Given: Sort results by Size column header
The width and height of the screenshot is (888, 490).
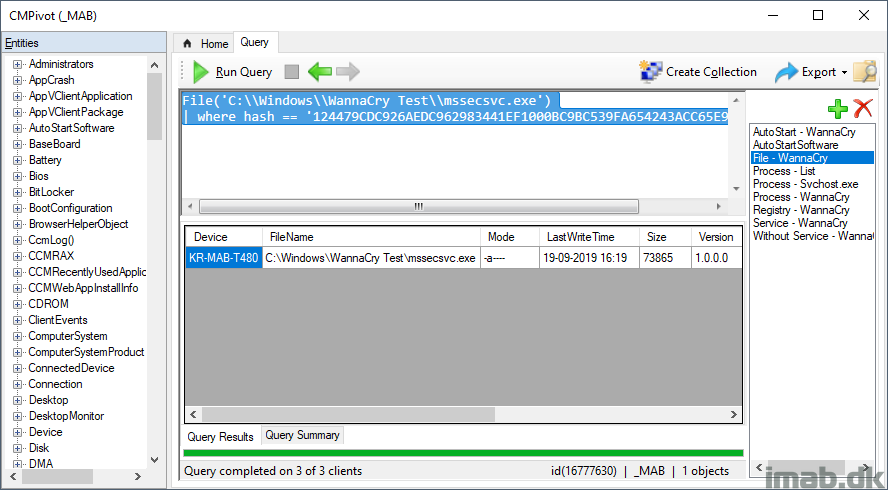Looking at the screenshot, I should point(665,237).
